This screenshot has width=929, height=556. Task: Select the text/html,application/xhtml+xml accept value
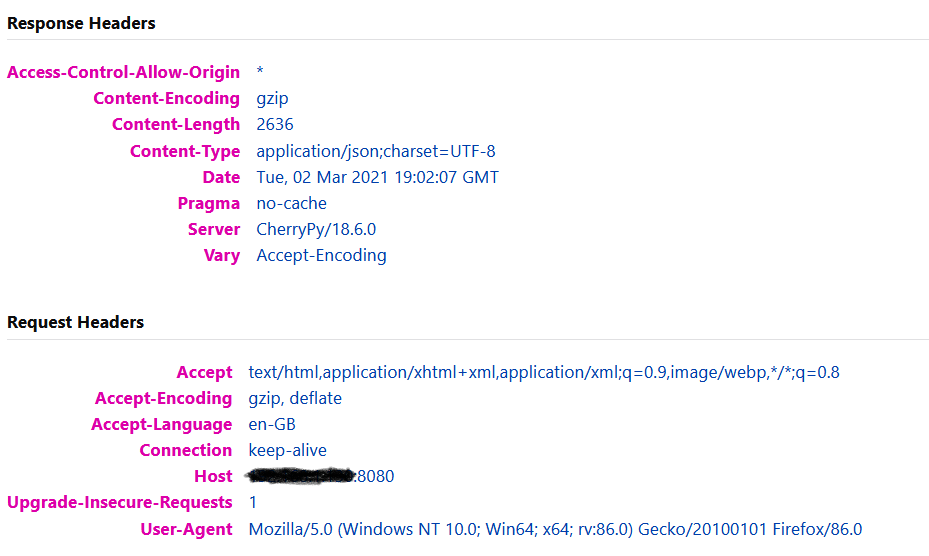(544, 372)
